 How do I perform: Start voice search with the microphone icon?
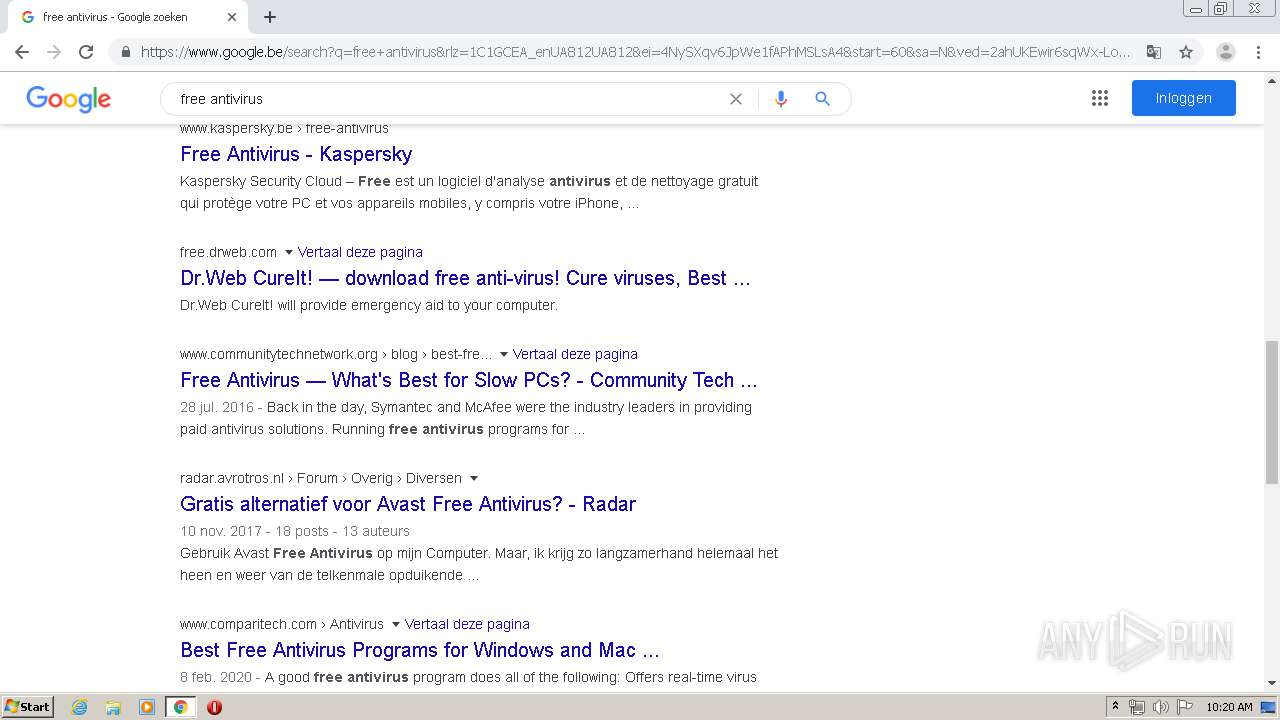[781, 99]
